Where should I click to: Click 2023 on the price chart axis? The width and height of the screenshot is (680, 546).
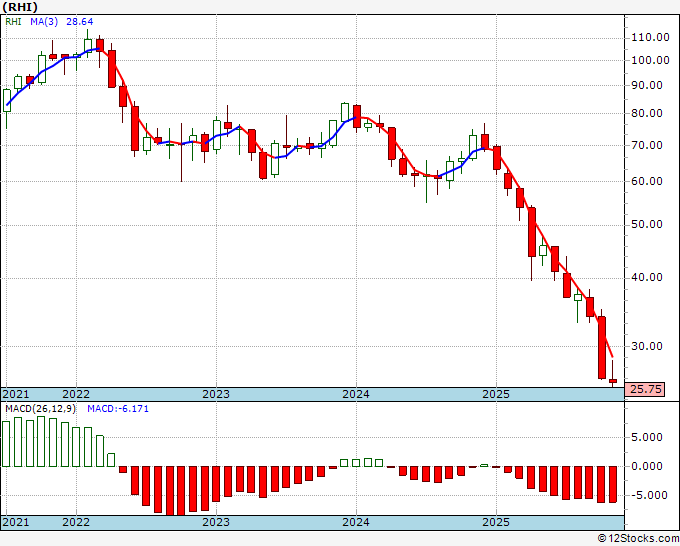coord(216,394)
